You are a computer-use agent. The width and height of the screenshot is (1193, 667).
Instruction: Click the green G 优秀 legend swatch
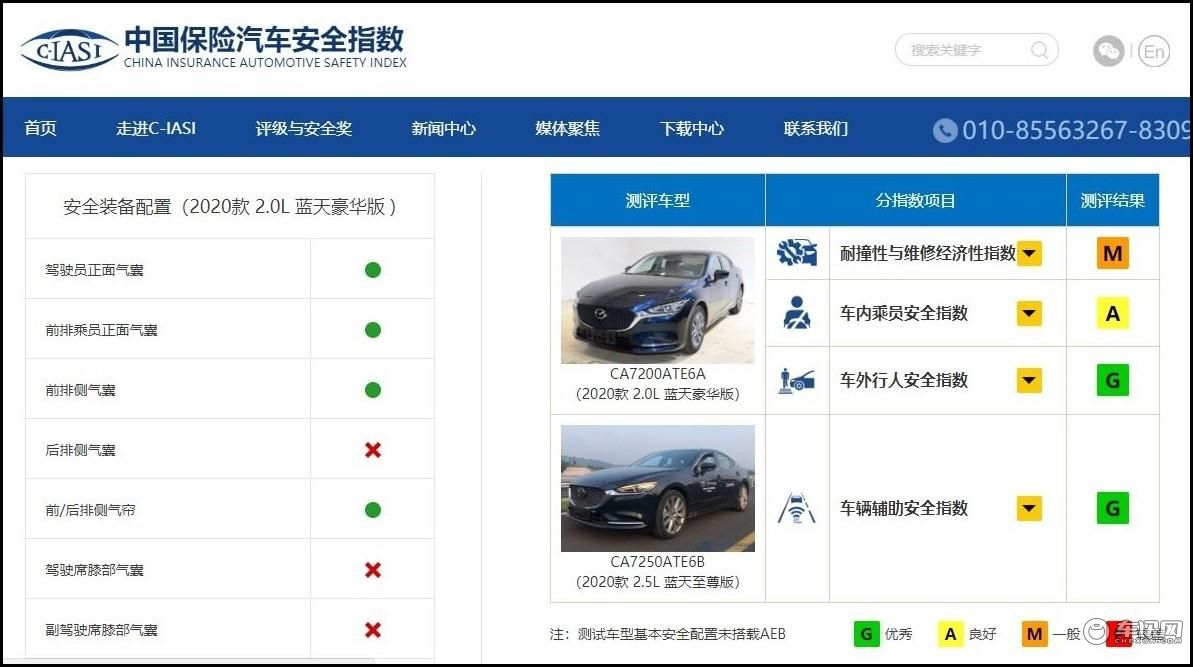click(866, 634)
